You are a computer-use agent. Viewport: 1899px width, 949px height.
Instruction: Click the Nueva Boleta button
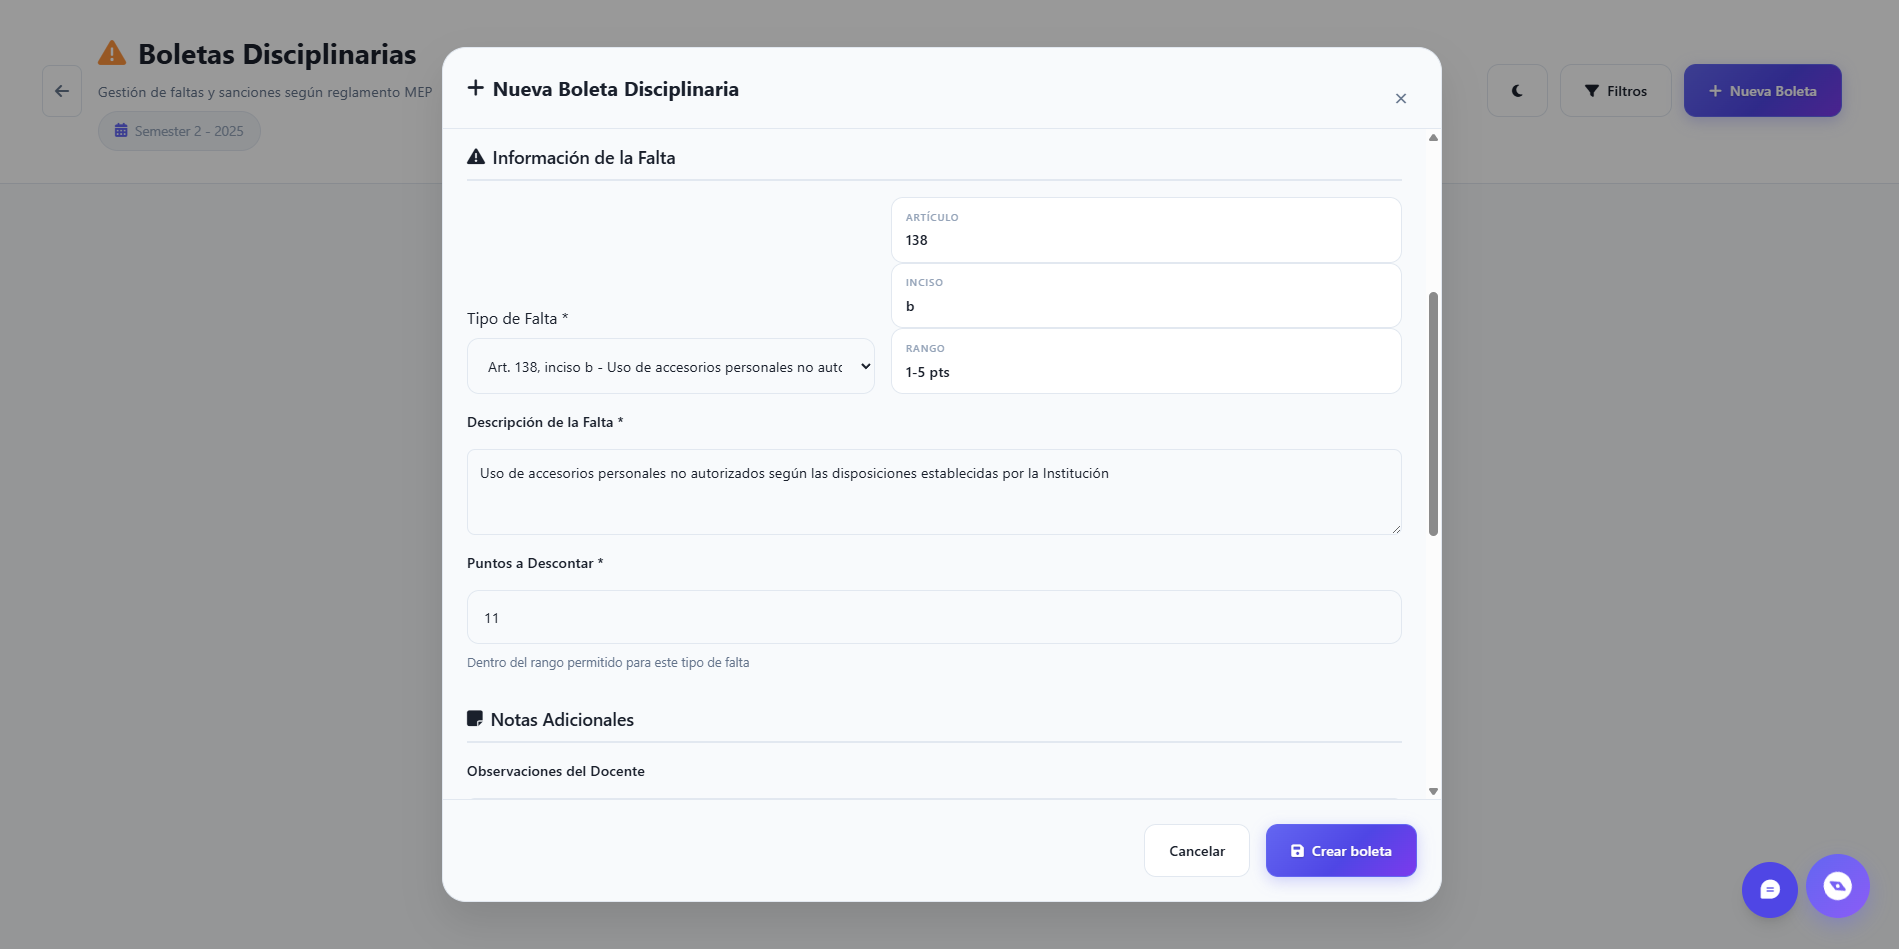pyautogui.click(x=1762, y=91)
